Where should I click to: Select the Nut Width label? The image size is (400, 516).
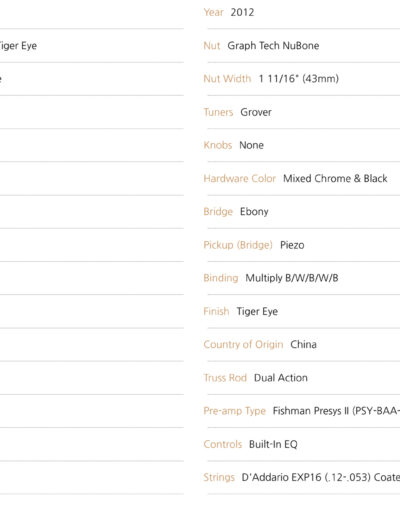click(x=227, y=79)
